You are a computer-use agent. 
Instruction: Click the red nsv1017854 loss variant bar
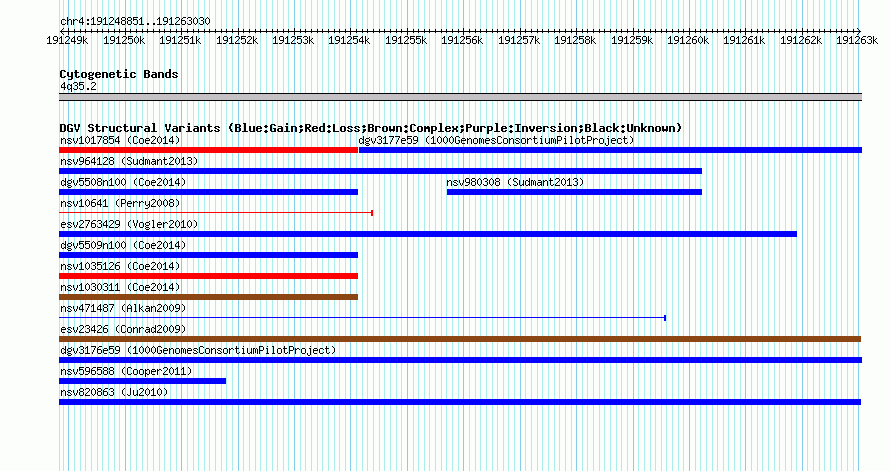point(208,150)
